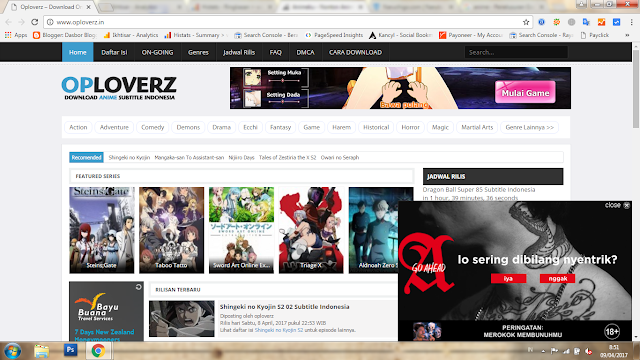Open the Home menu tab
640x360 pixels.
tap(78, 52)
